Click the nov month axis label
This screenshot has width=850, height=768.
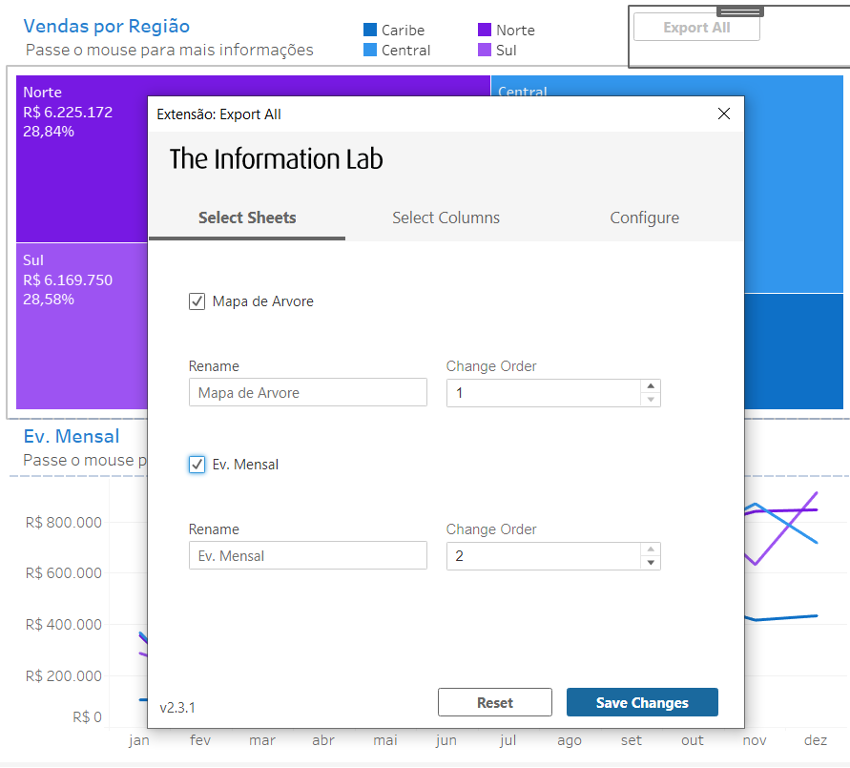(x=754, y=740)
